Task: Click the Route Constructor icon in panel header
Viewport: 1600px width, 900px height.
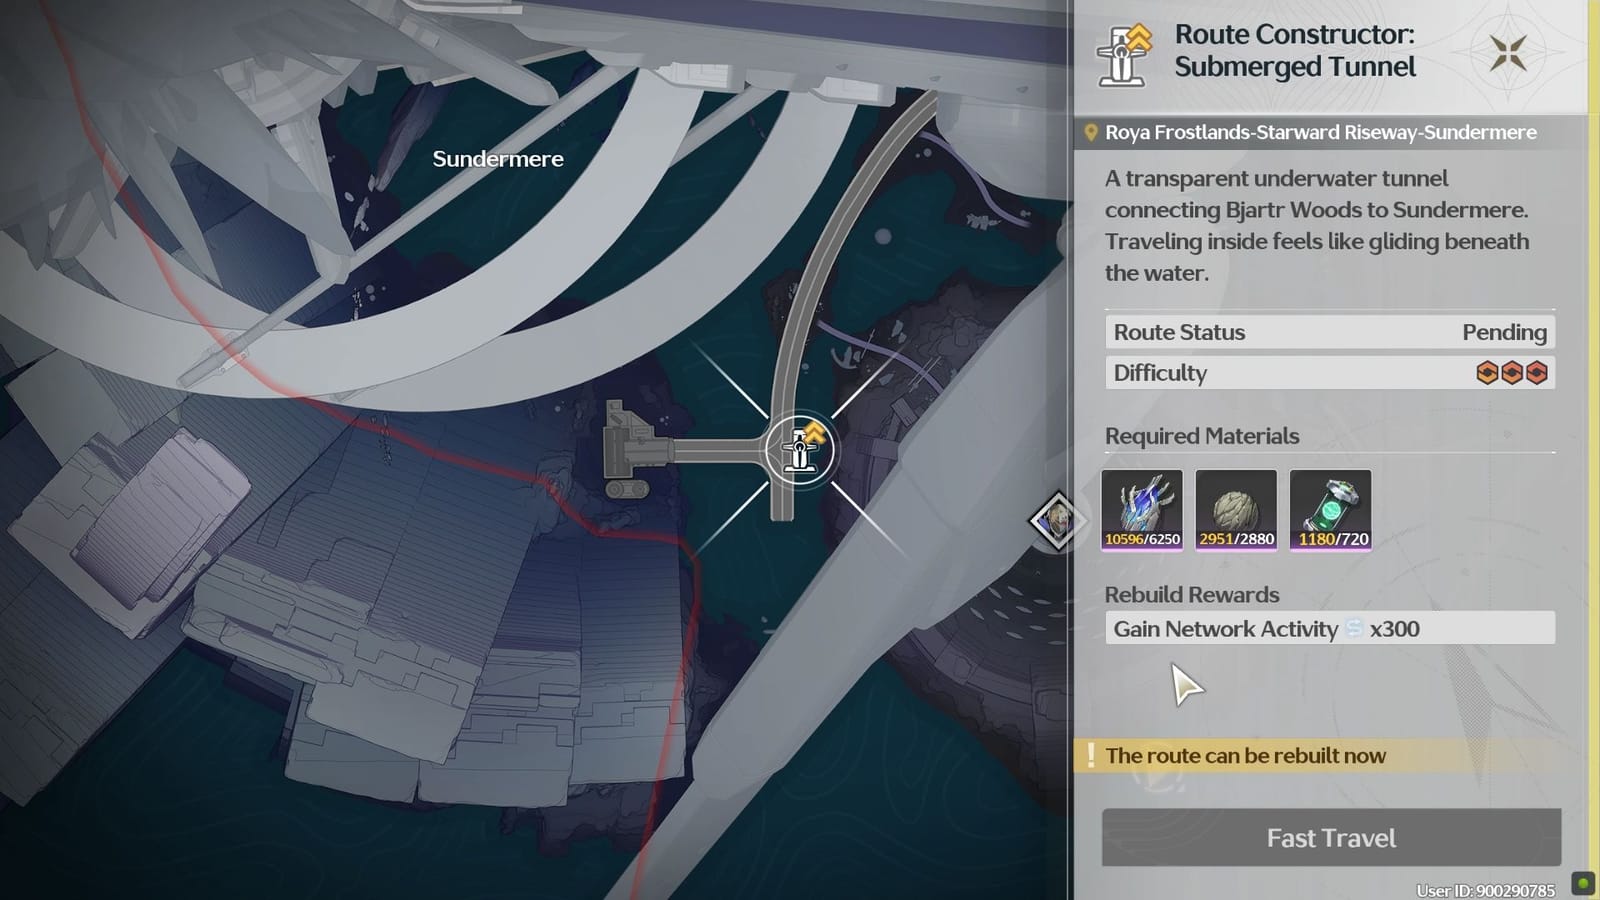Action: (1125, 54)
